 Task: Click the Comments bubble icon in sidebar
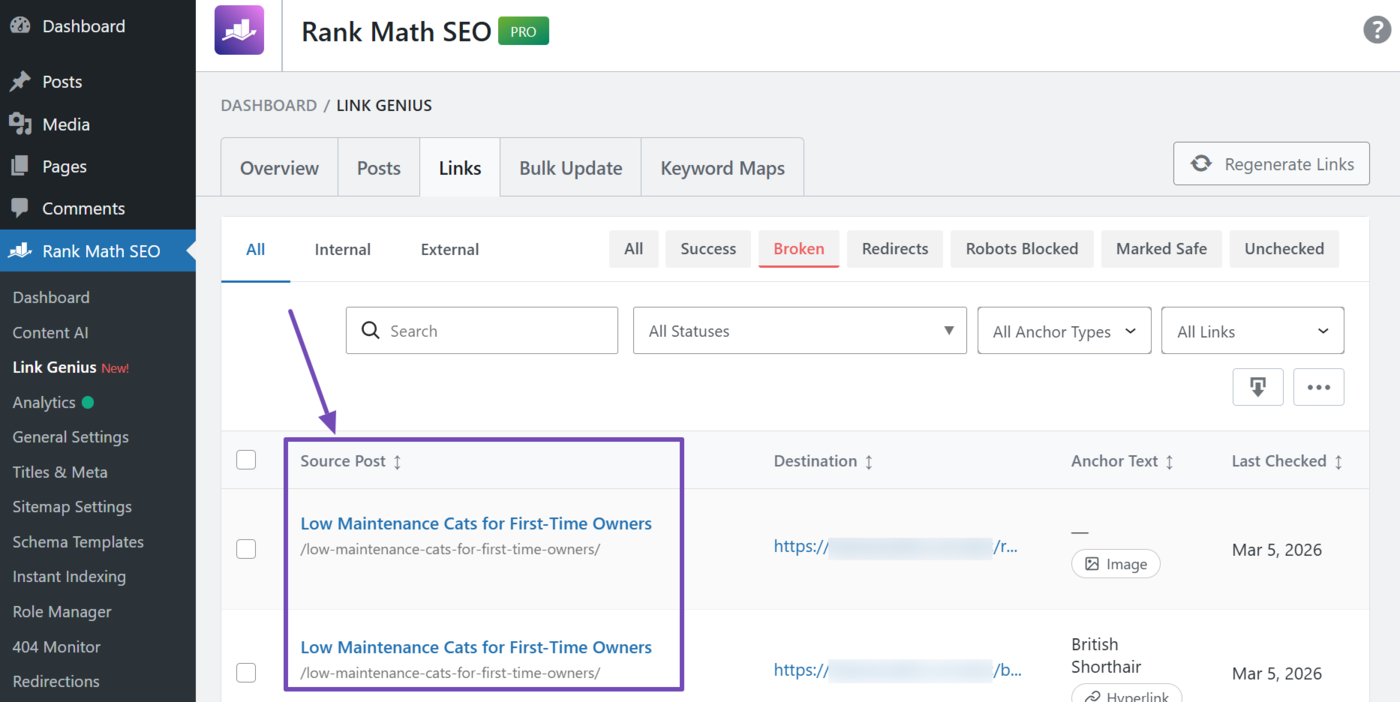20,208
